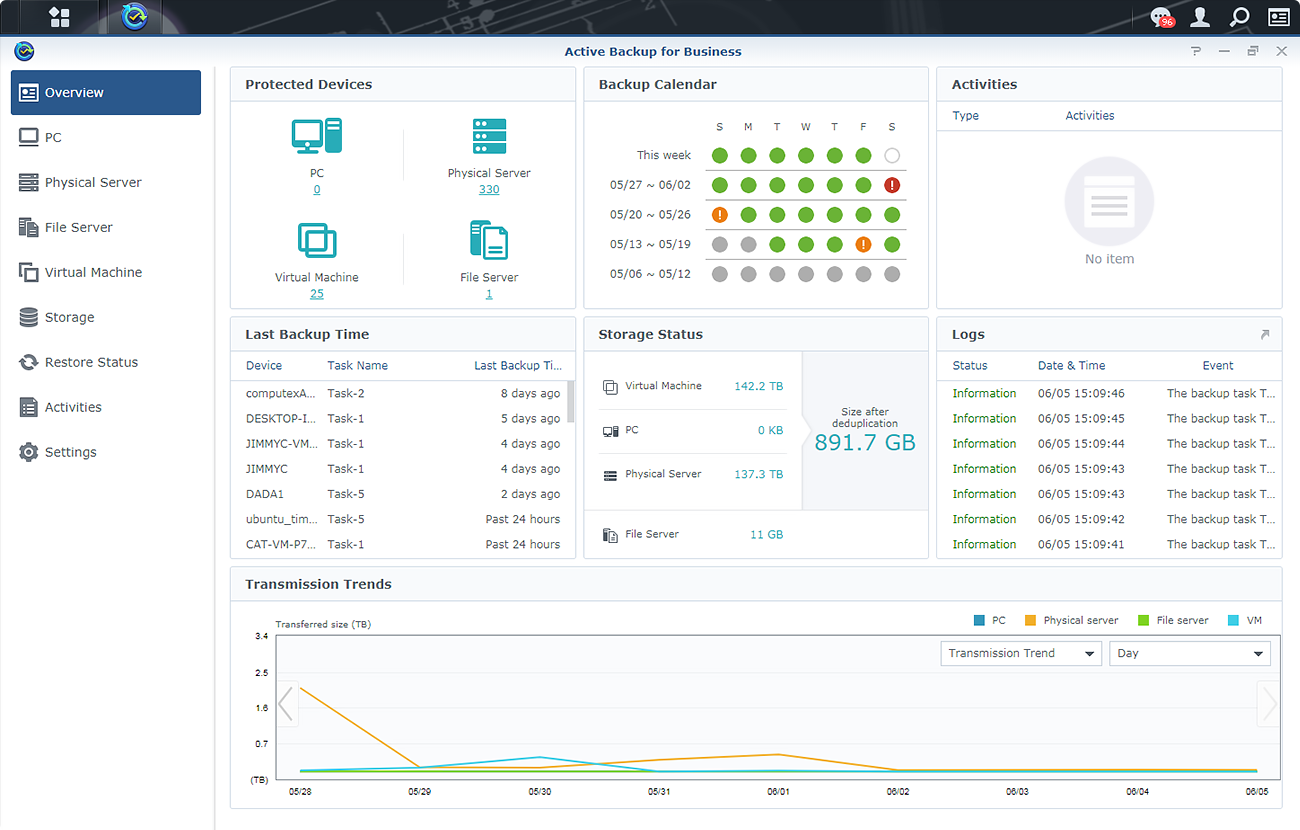Screen dimensions: 1300x830
Task: Open the user account menu in the taskbar
Action: pos(1199,17)
